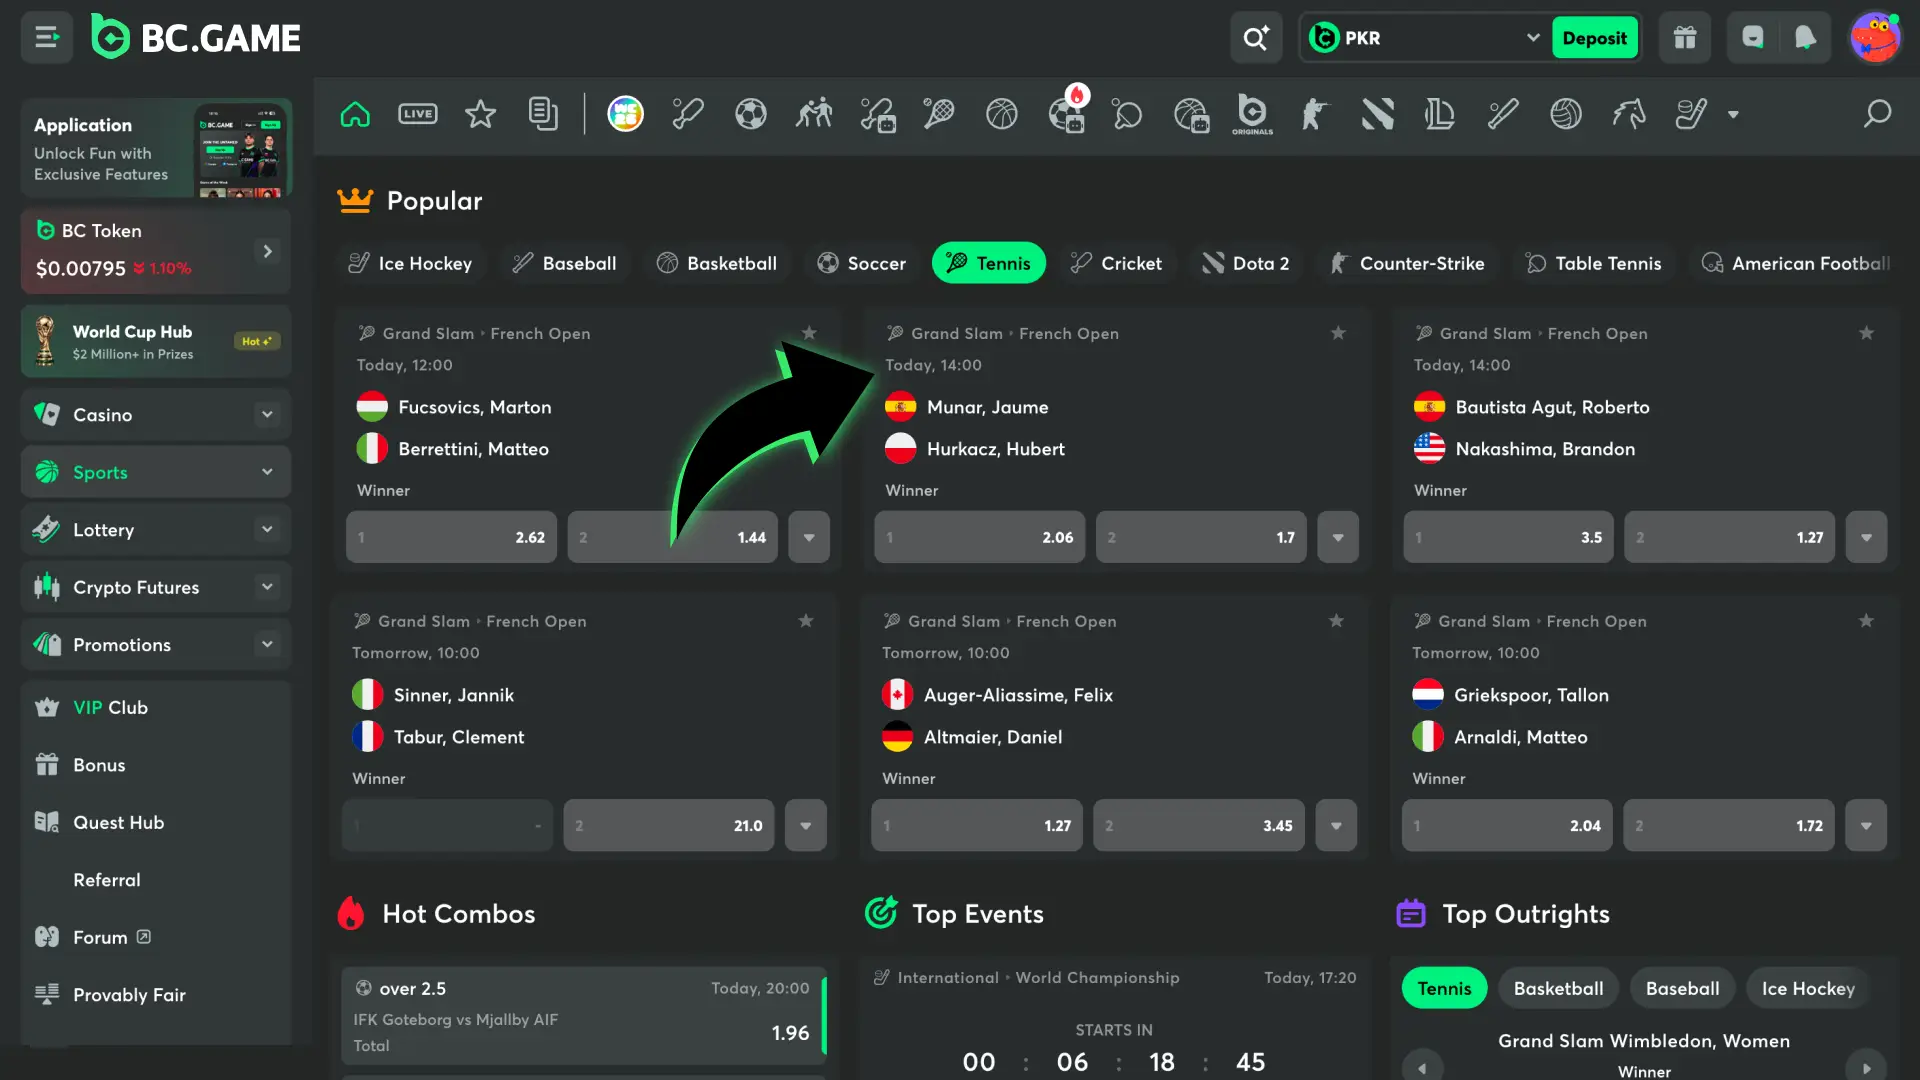
Task: Select the cricket bat sport icon
Action: 688,114
